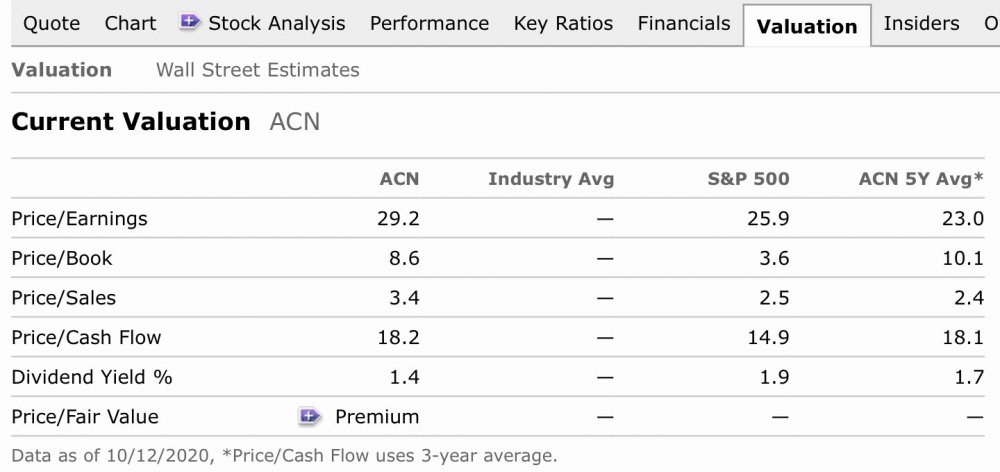View Wall Street Estimates sub-tab
Viewport: 1000px width, 472px height.
[257, 70]
